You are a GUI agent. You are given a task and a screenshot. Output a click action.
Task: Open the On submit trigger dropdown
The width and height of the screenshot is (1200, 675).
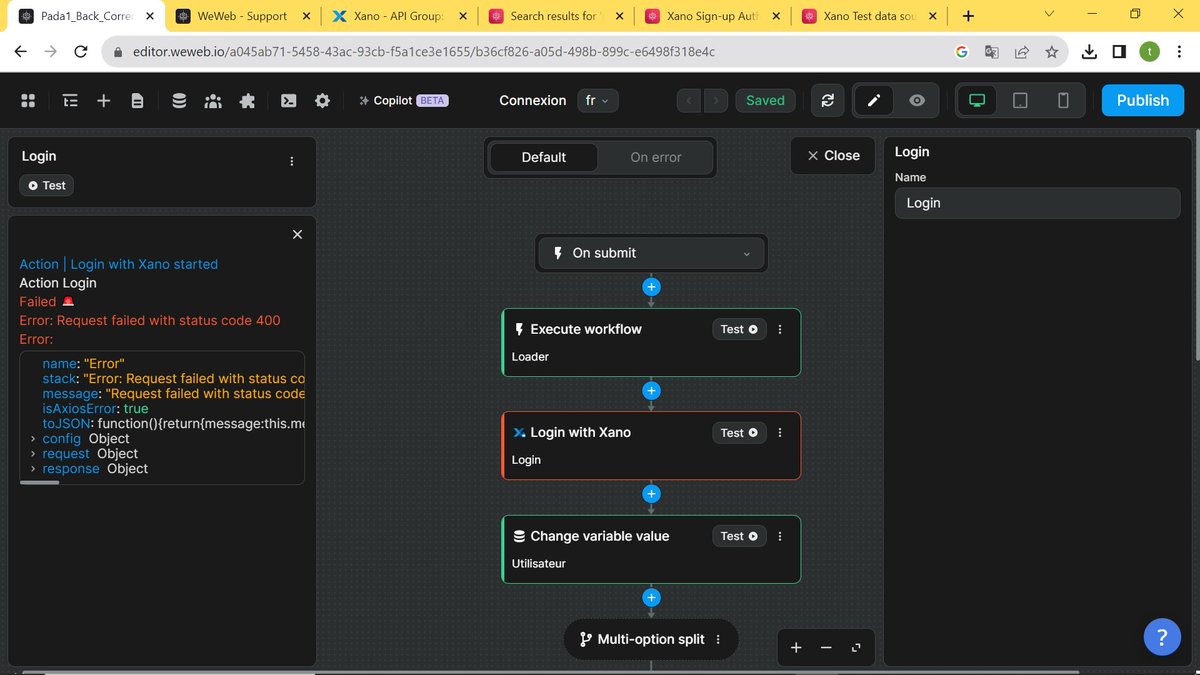(651, 253)
